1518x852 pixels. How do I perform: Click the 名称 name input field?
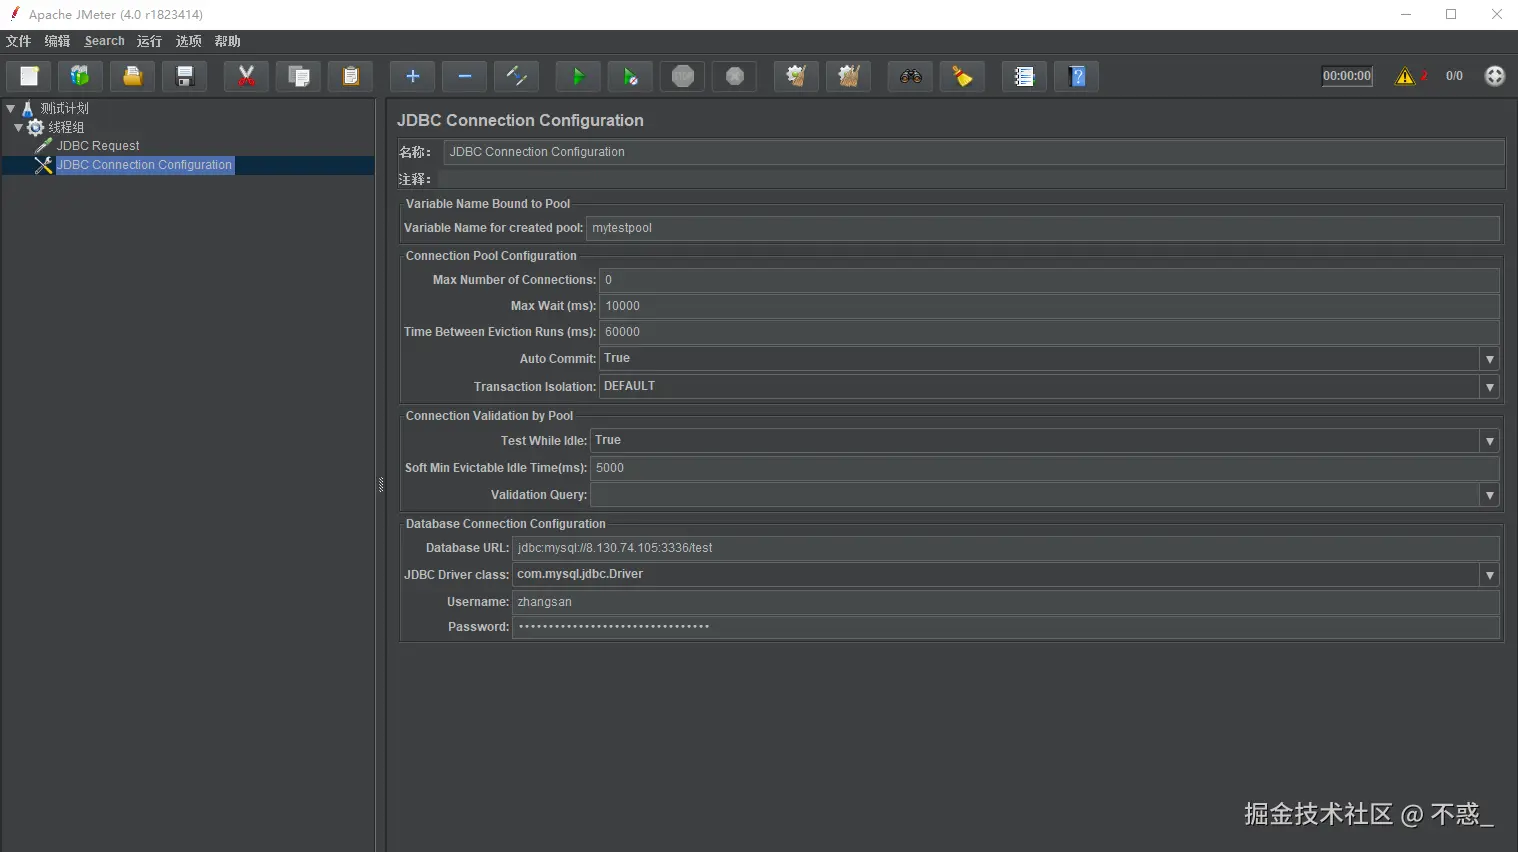(973, 152)
